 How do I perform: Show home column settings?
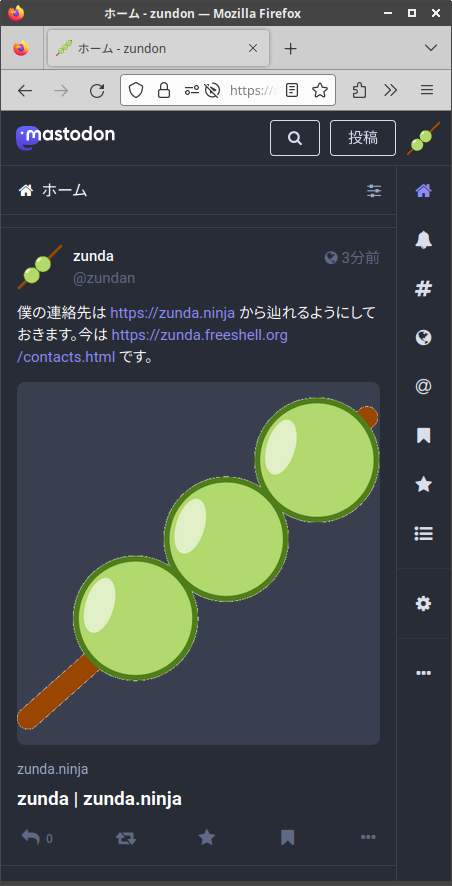tap(374, 190)
